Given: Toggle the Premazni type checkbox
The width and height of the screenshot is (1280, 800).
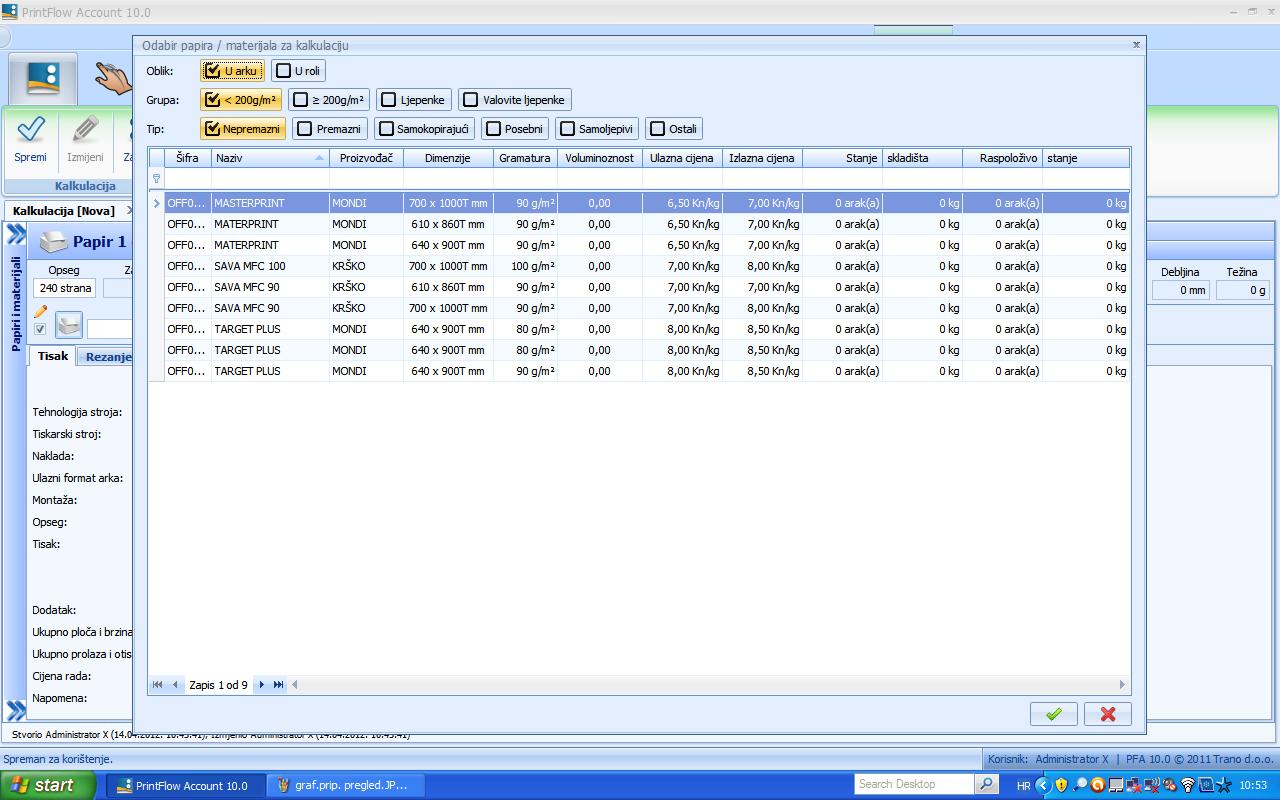Looking at the screenshot, I should tap(329, 129).
